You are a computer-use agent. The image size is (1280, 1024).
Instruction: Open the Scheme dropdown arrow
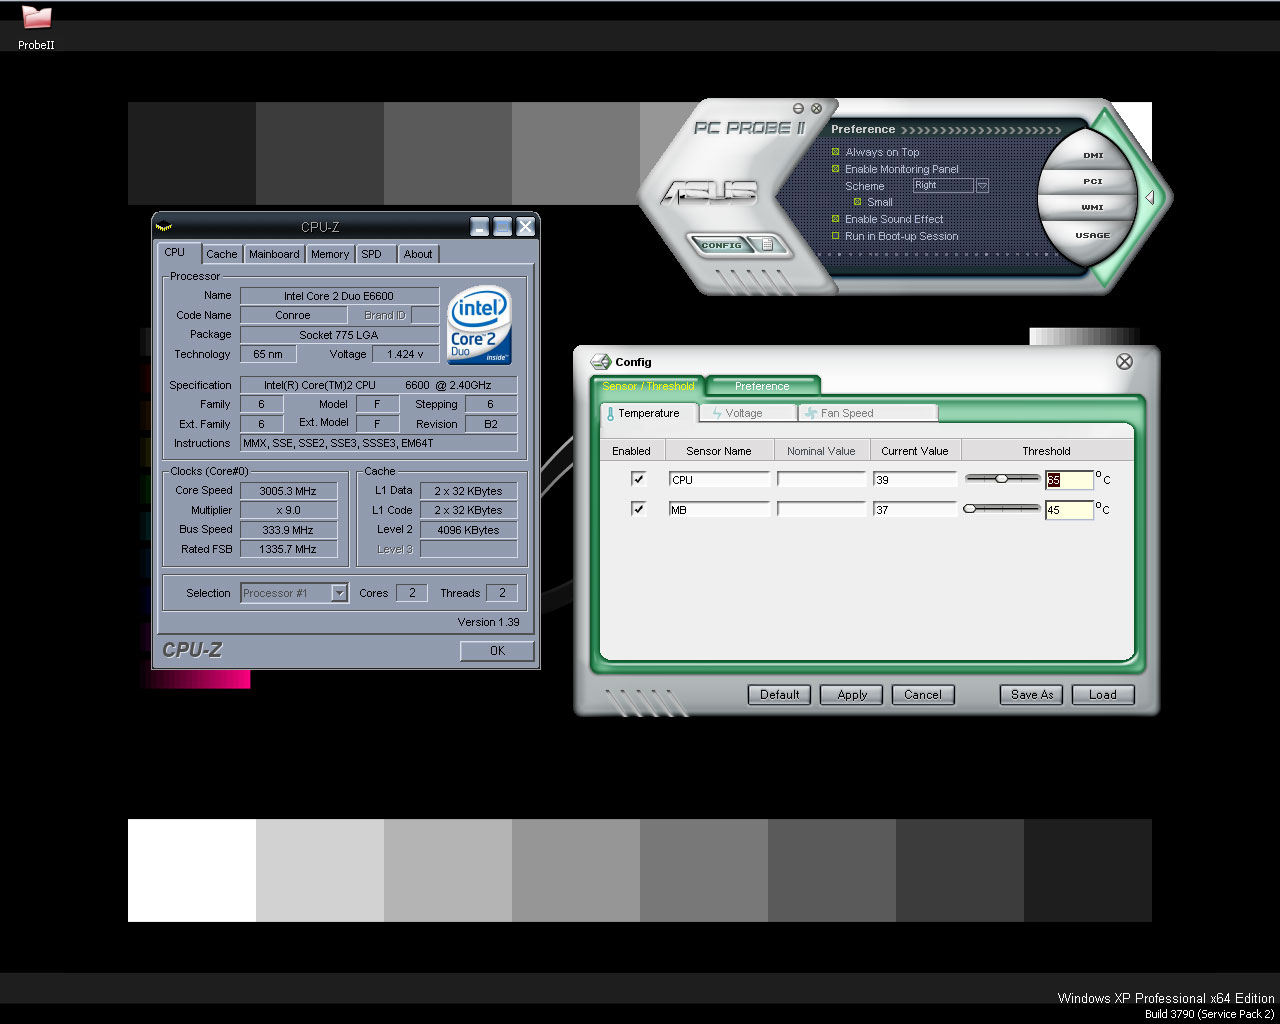982,186
